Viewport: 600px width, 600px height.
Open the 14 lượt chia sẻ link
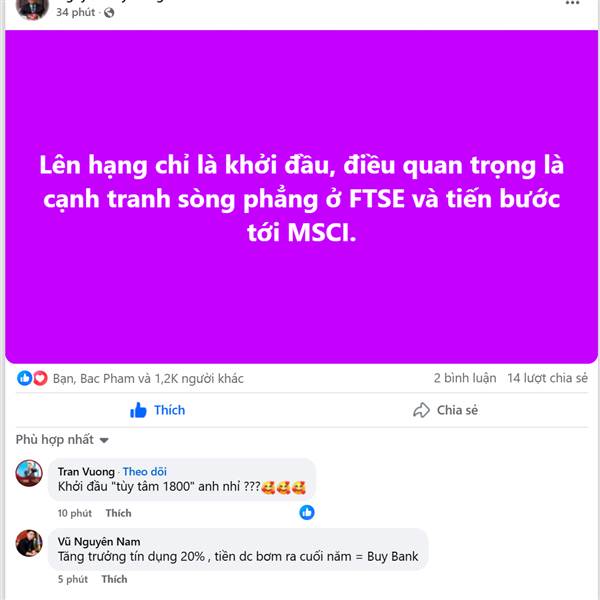pos(548,378)
